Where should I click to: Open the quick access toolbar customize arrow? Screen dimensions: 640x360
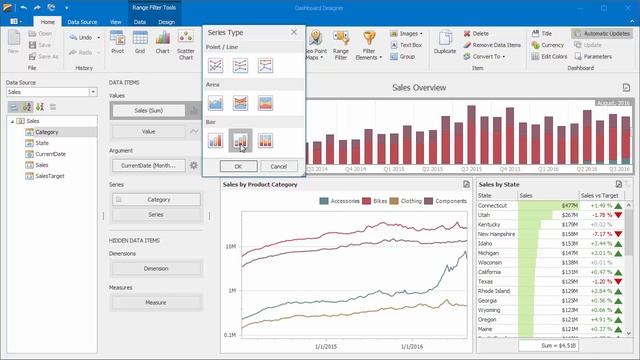(67, 8)
